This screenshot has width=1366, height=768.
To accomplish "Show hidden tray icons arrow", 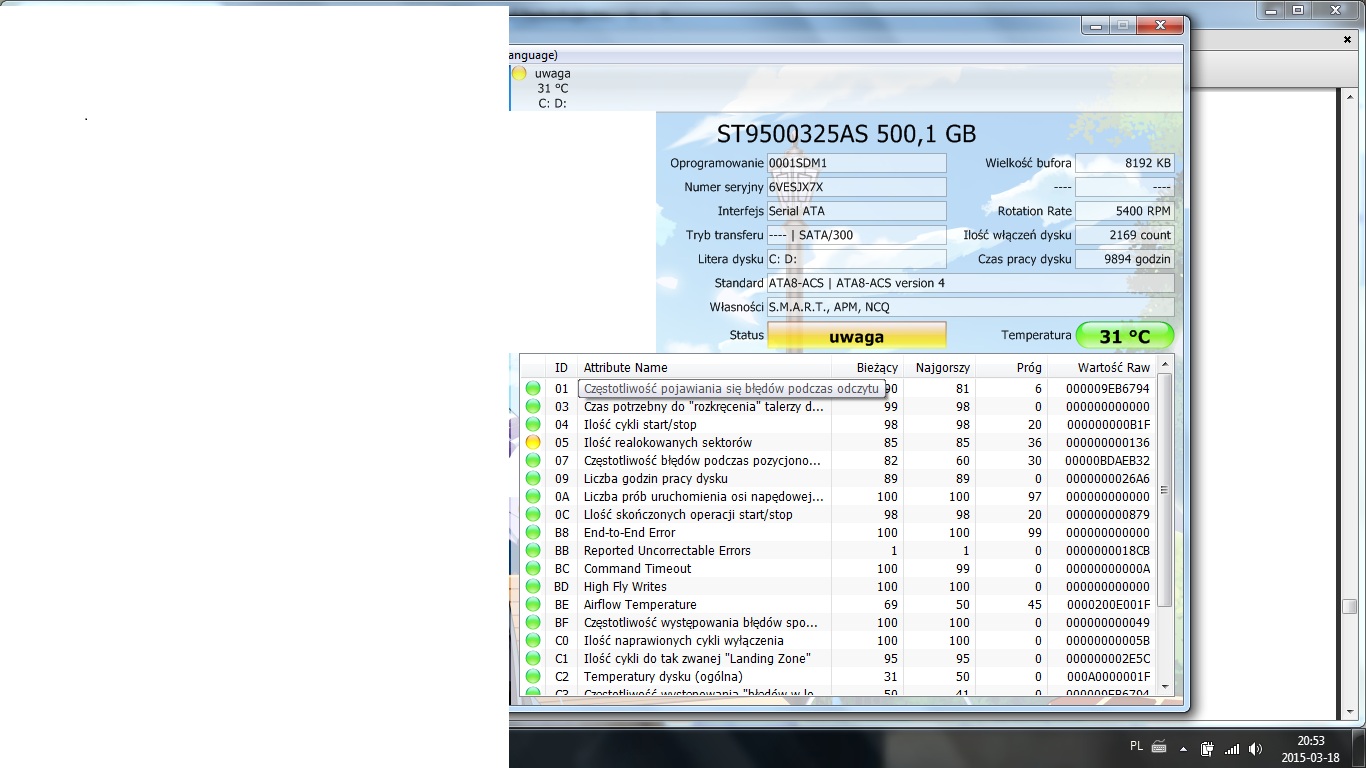I will tap(1184, 748).
